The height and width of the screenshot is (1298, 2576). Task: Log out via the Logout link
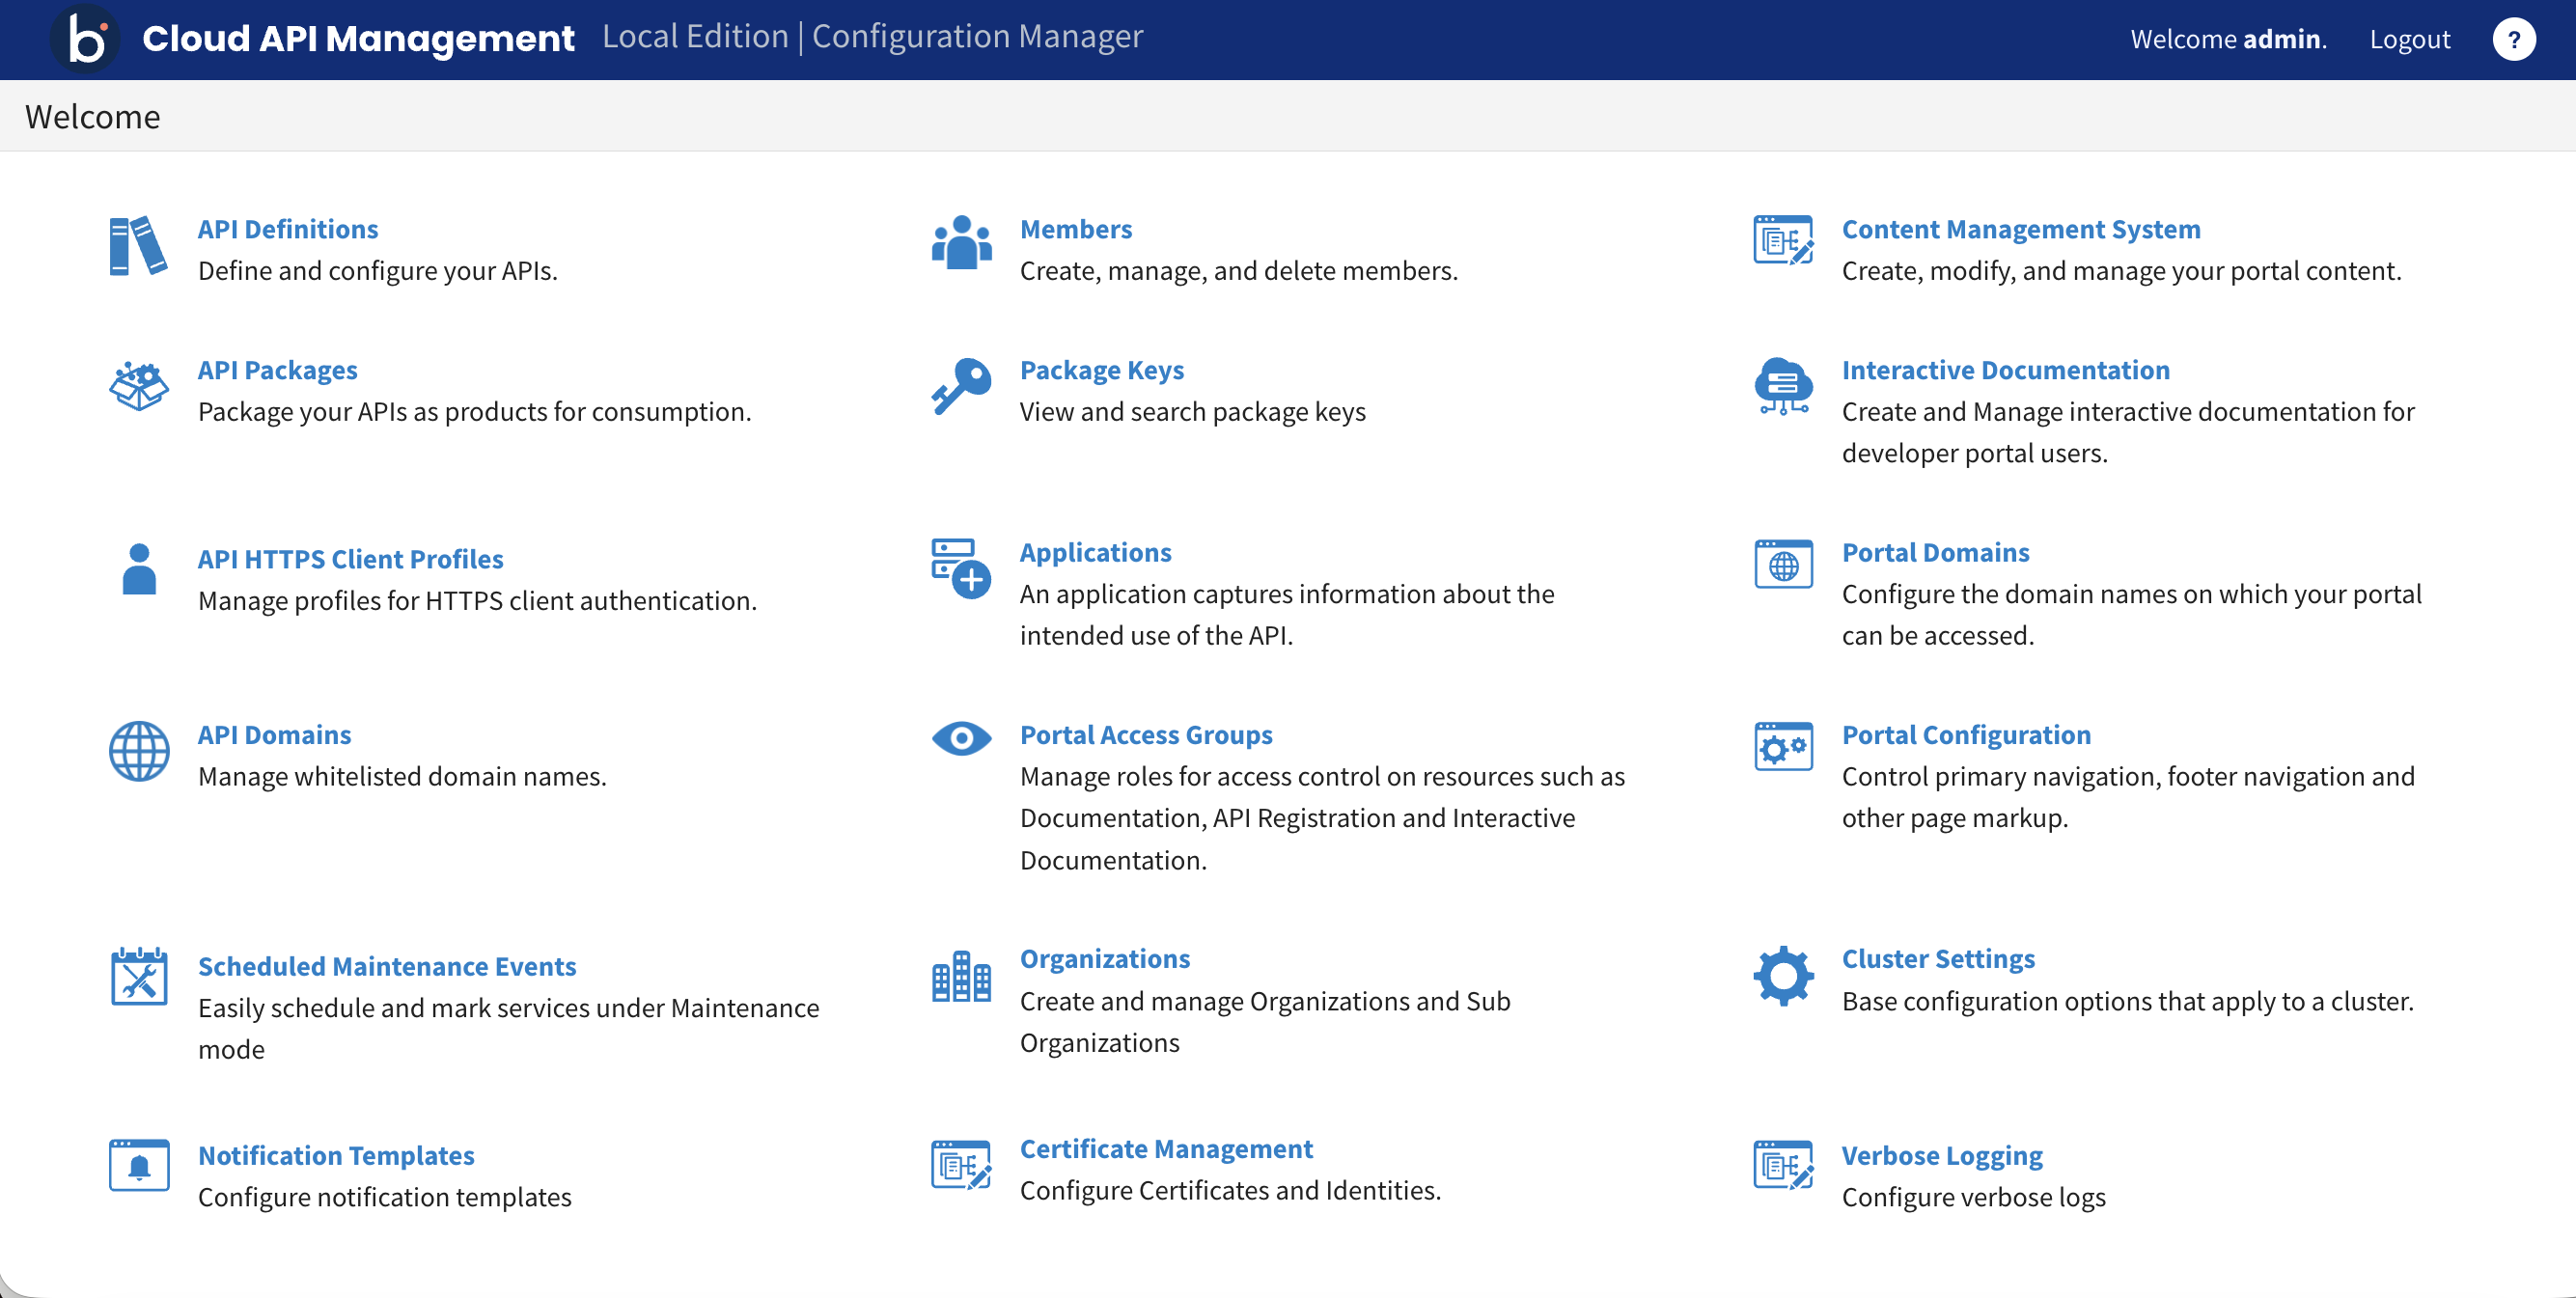(2410, 39)
